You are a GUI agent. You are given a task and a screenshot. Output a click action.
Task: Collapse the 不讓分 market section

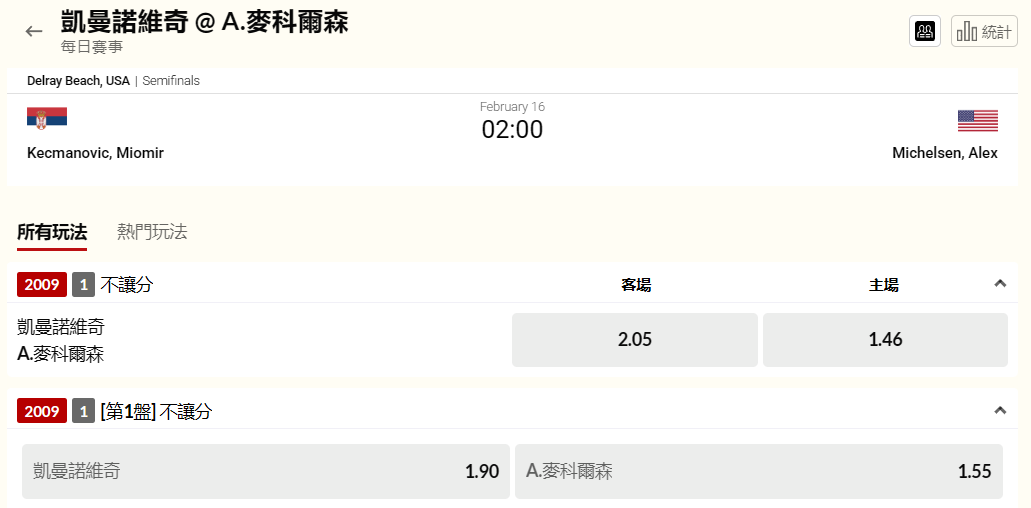click(x=1000, y=284)
